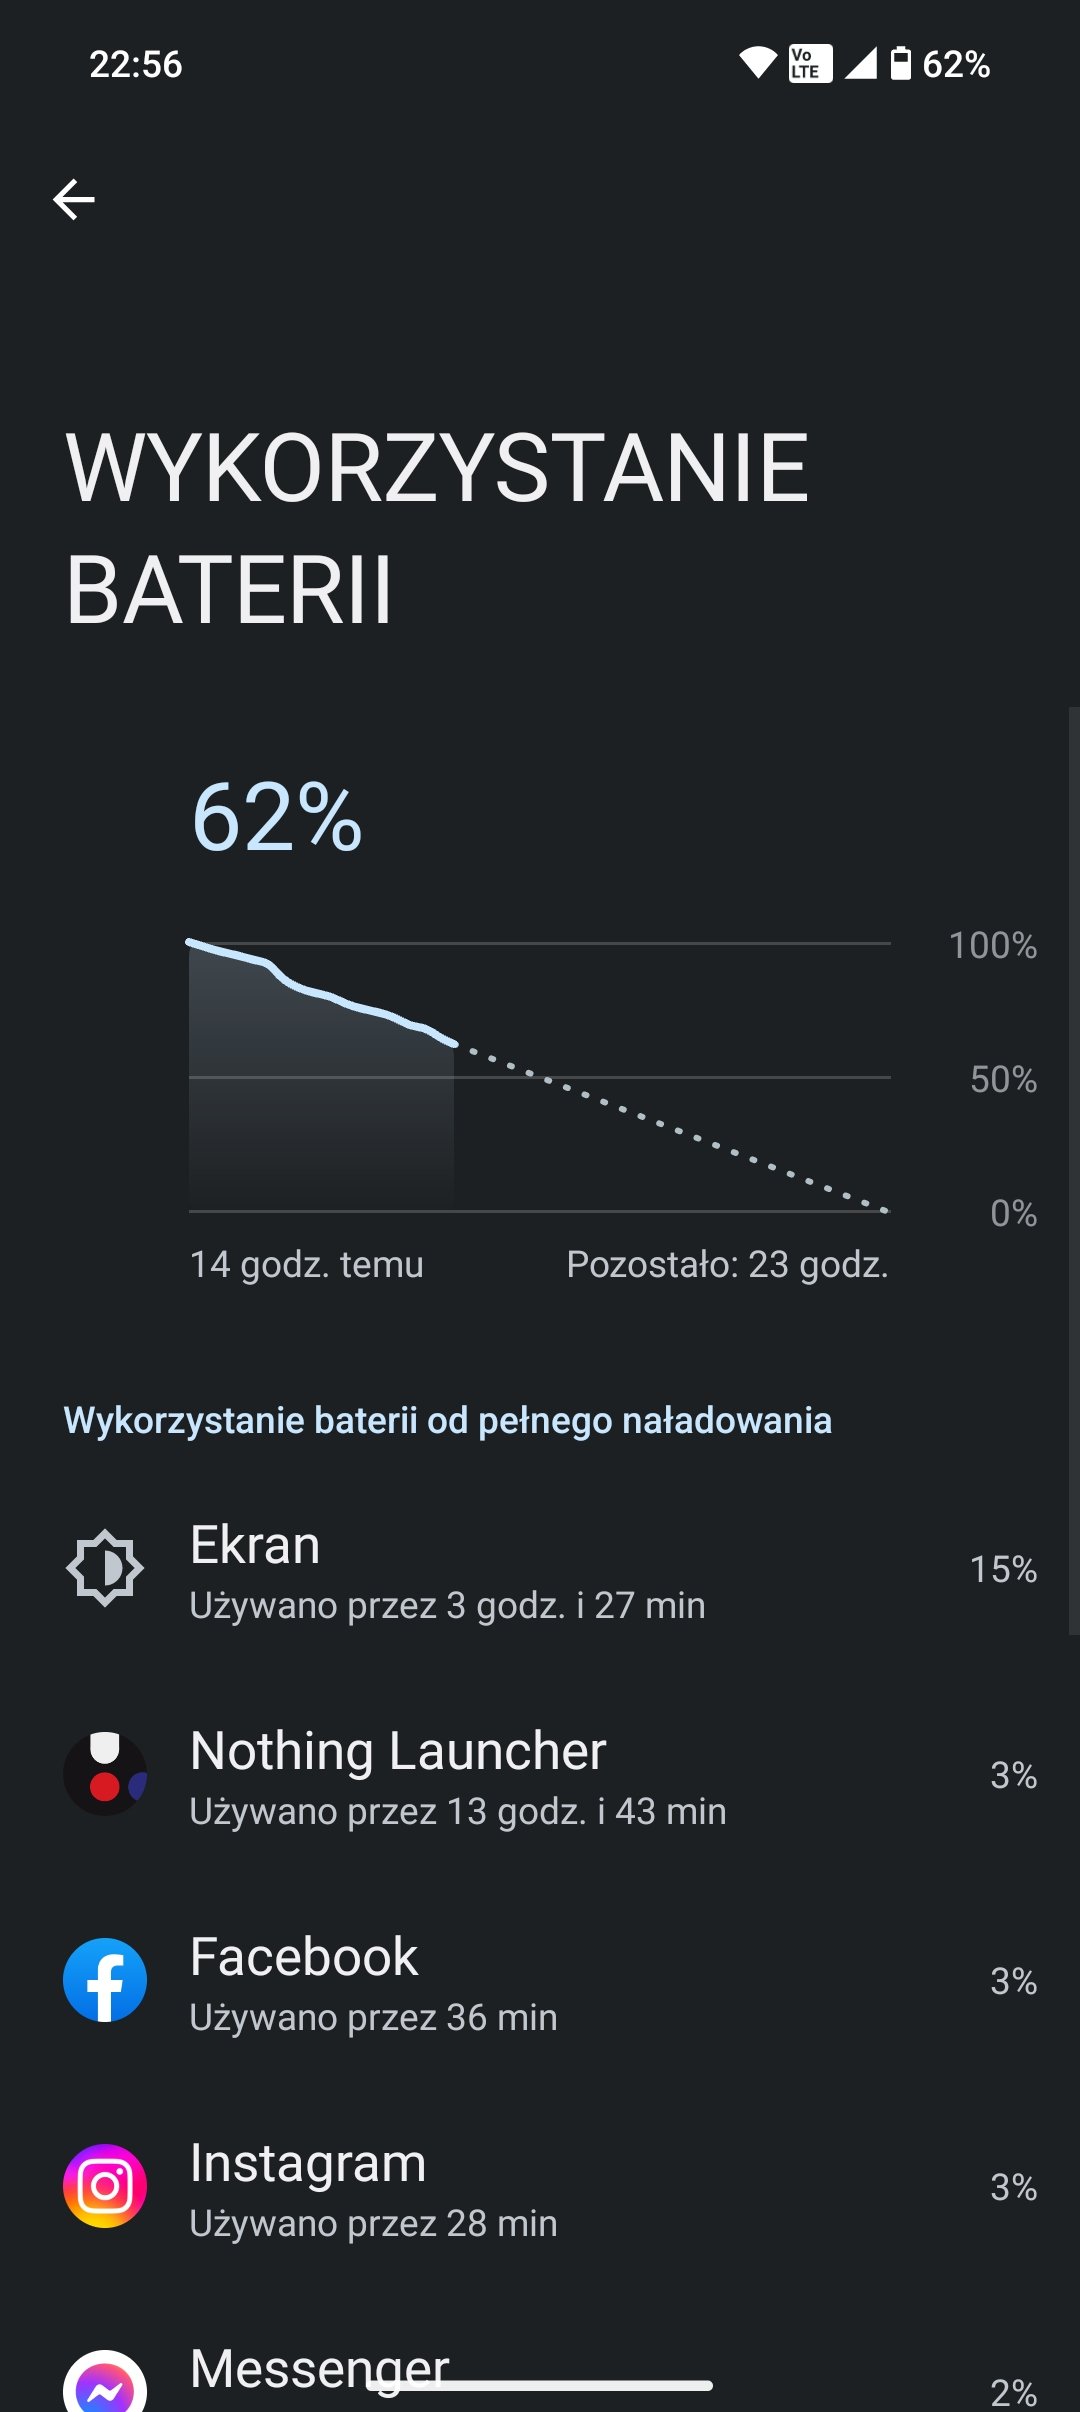Screen dimensions: 1080x2412
Task: Tap the Wi-Fi status bar icon
Action: (758, 64)
